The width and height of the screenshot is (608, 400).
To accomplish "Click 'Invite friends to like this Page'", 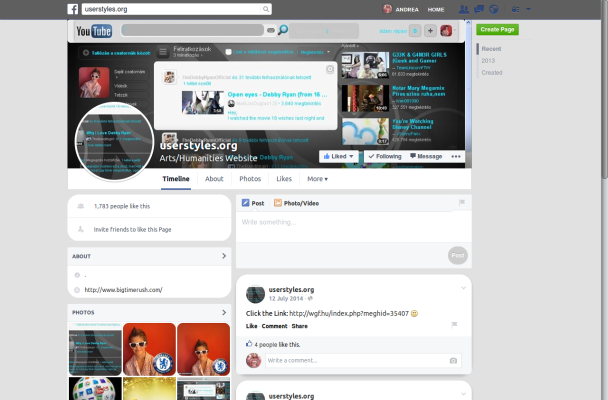I will [132, 229].
